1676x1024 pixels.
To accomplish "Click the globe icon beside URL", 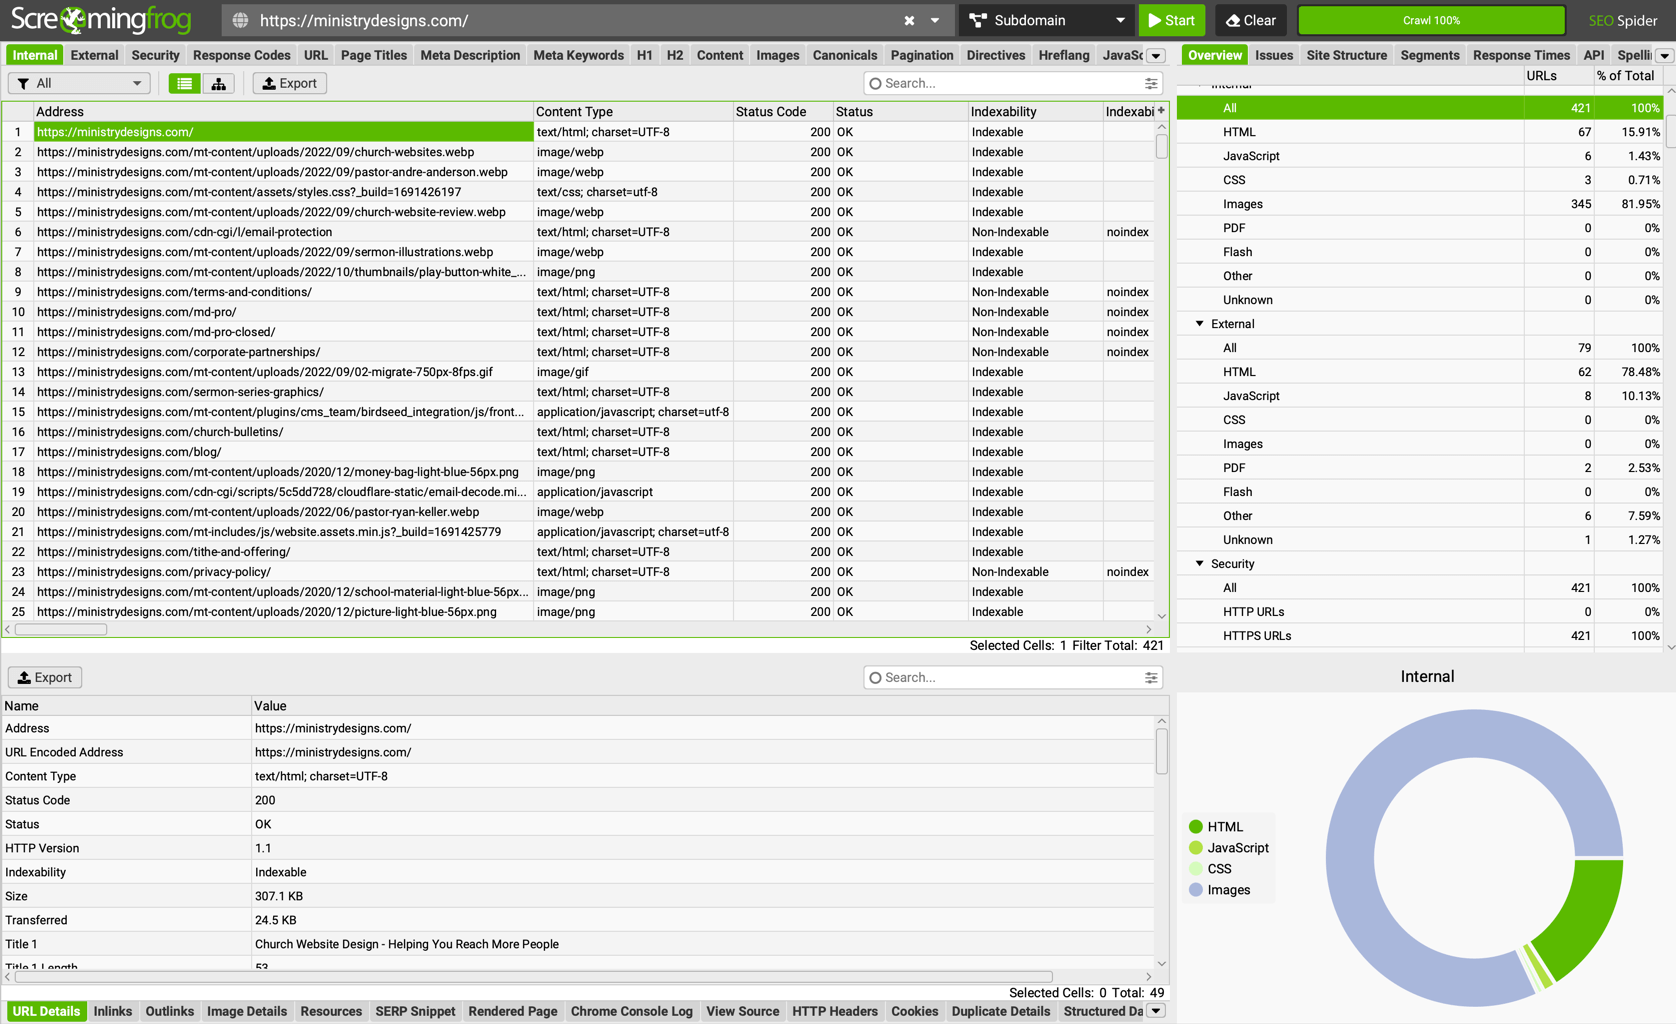I will click(x=240, y=20).
